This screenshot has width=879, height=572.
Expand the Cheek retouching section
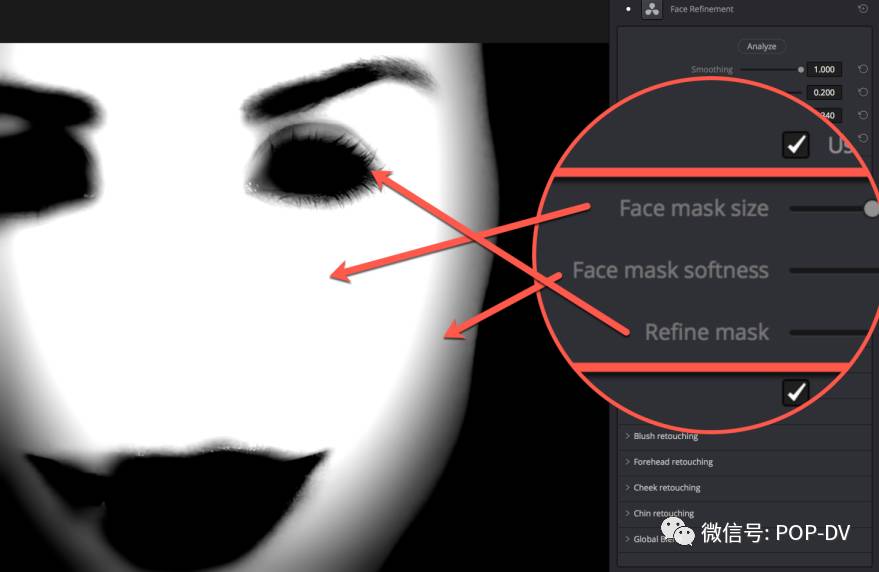click(666, 488)
